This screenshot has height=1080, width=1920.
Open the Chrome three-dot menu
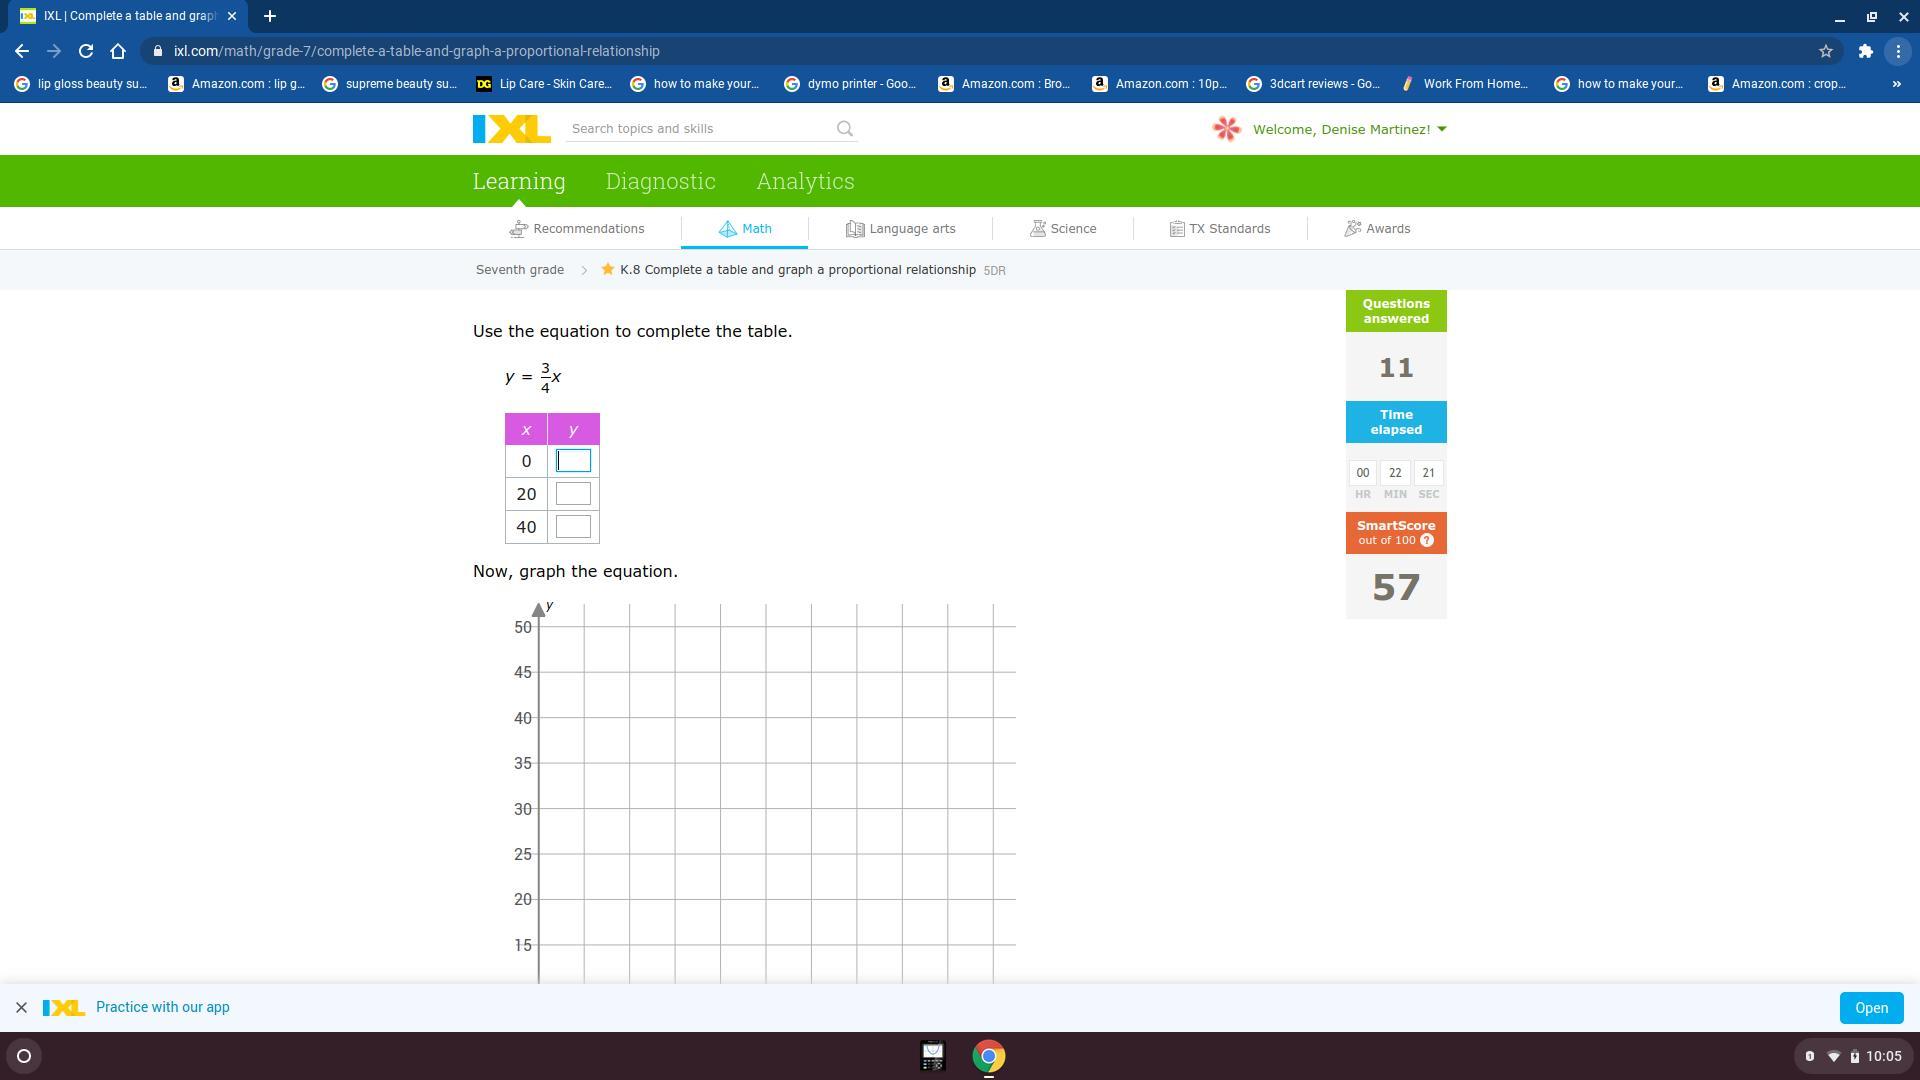tap(1898, 51)
